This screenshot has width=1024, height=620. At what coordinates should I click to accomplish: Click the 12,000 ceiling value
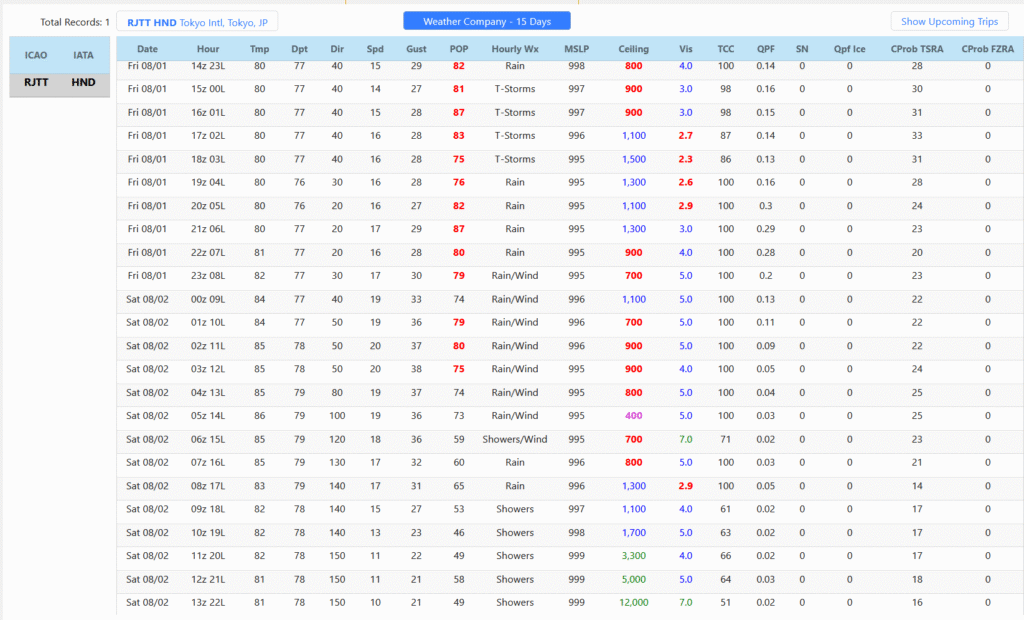coord(633,602)
